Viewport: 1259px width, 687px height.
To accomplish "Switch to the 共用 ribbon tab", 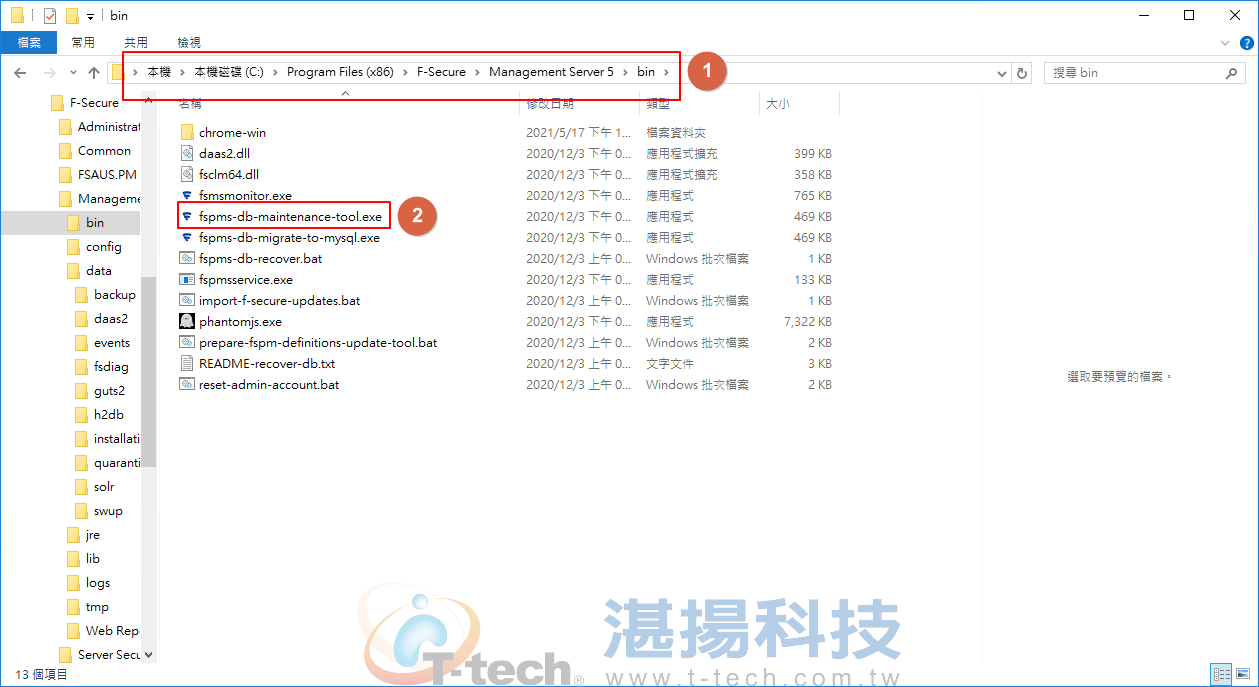I will click(136, 42).
